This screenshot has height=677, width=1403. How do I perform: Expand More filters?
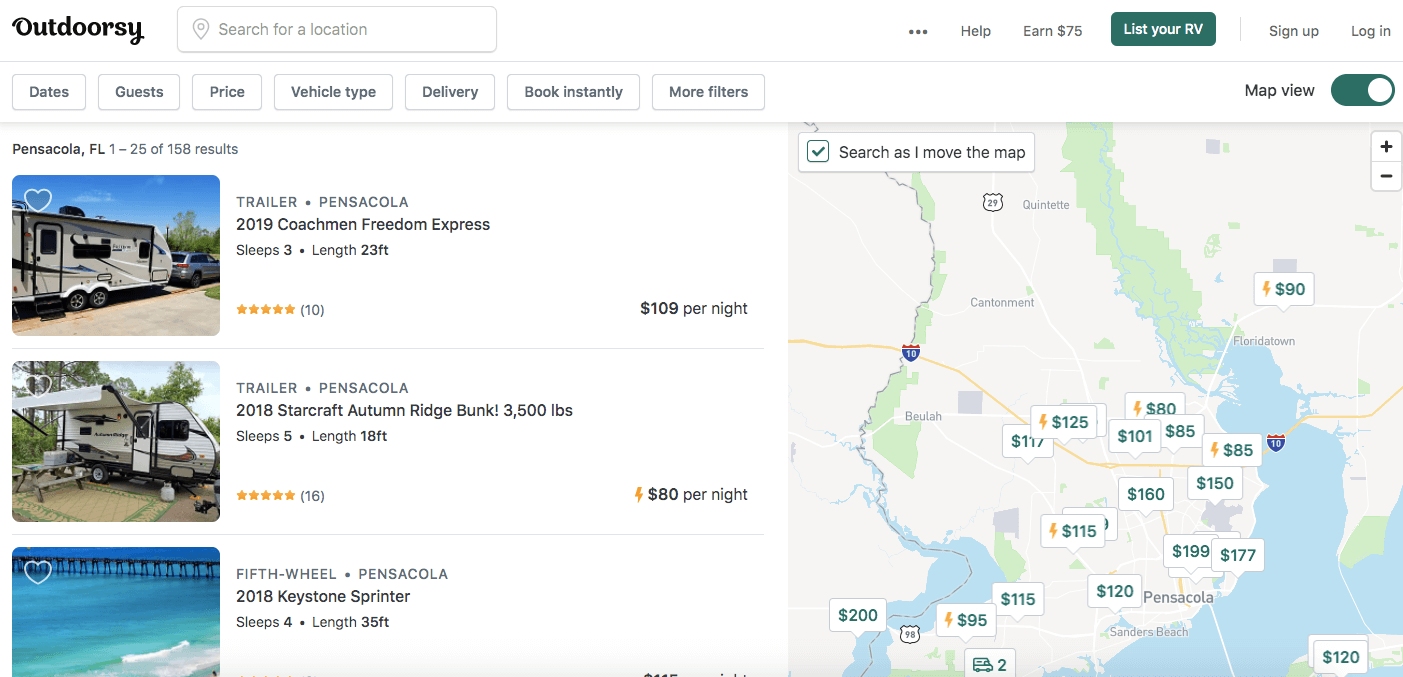708,92
